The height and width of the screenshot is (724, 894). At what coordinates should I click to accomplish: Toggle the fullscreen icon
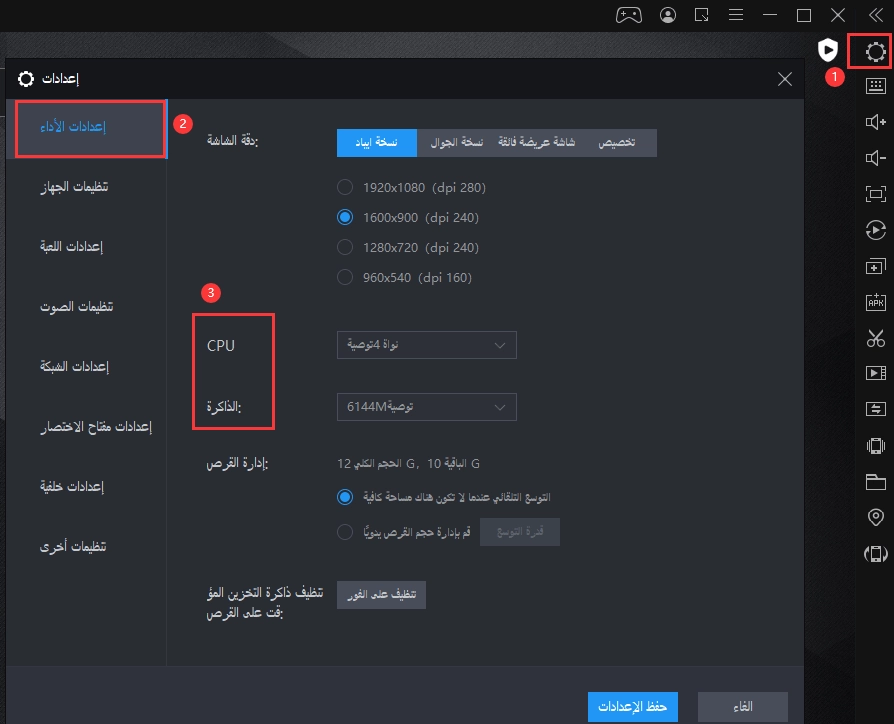[875, 194]
